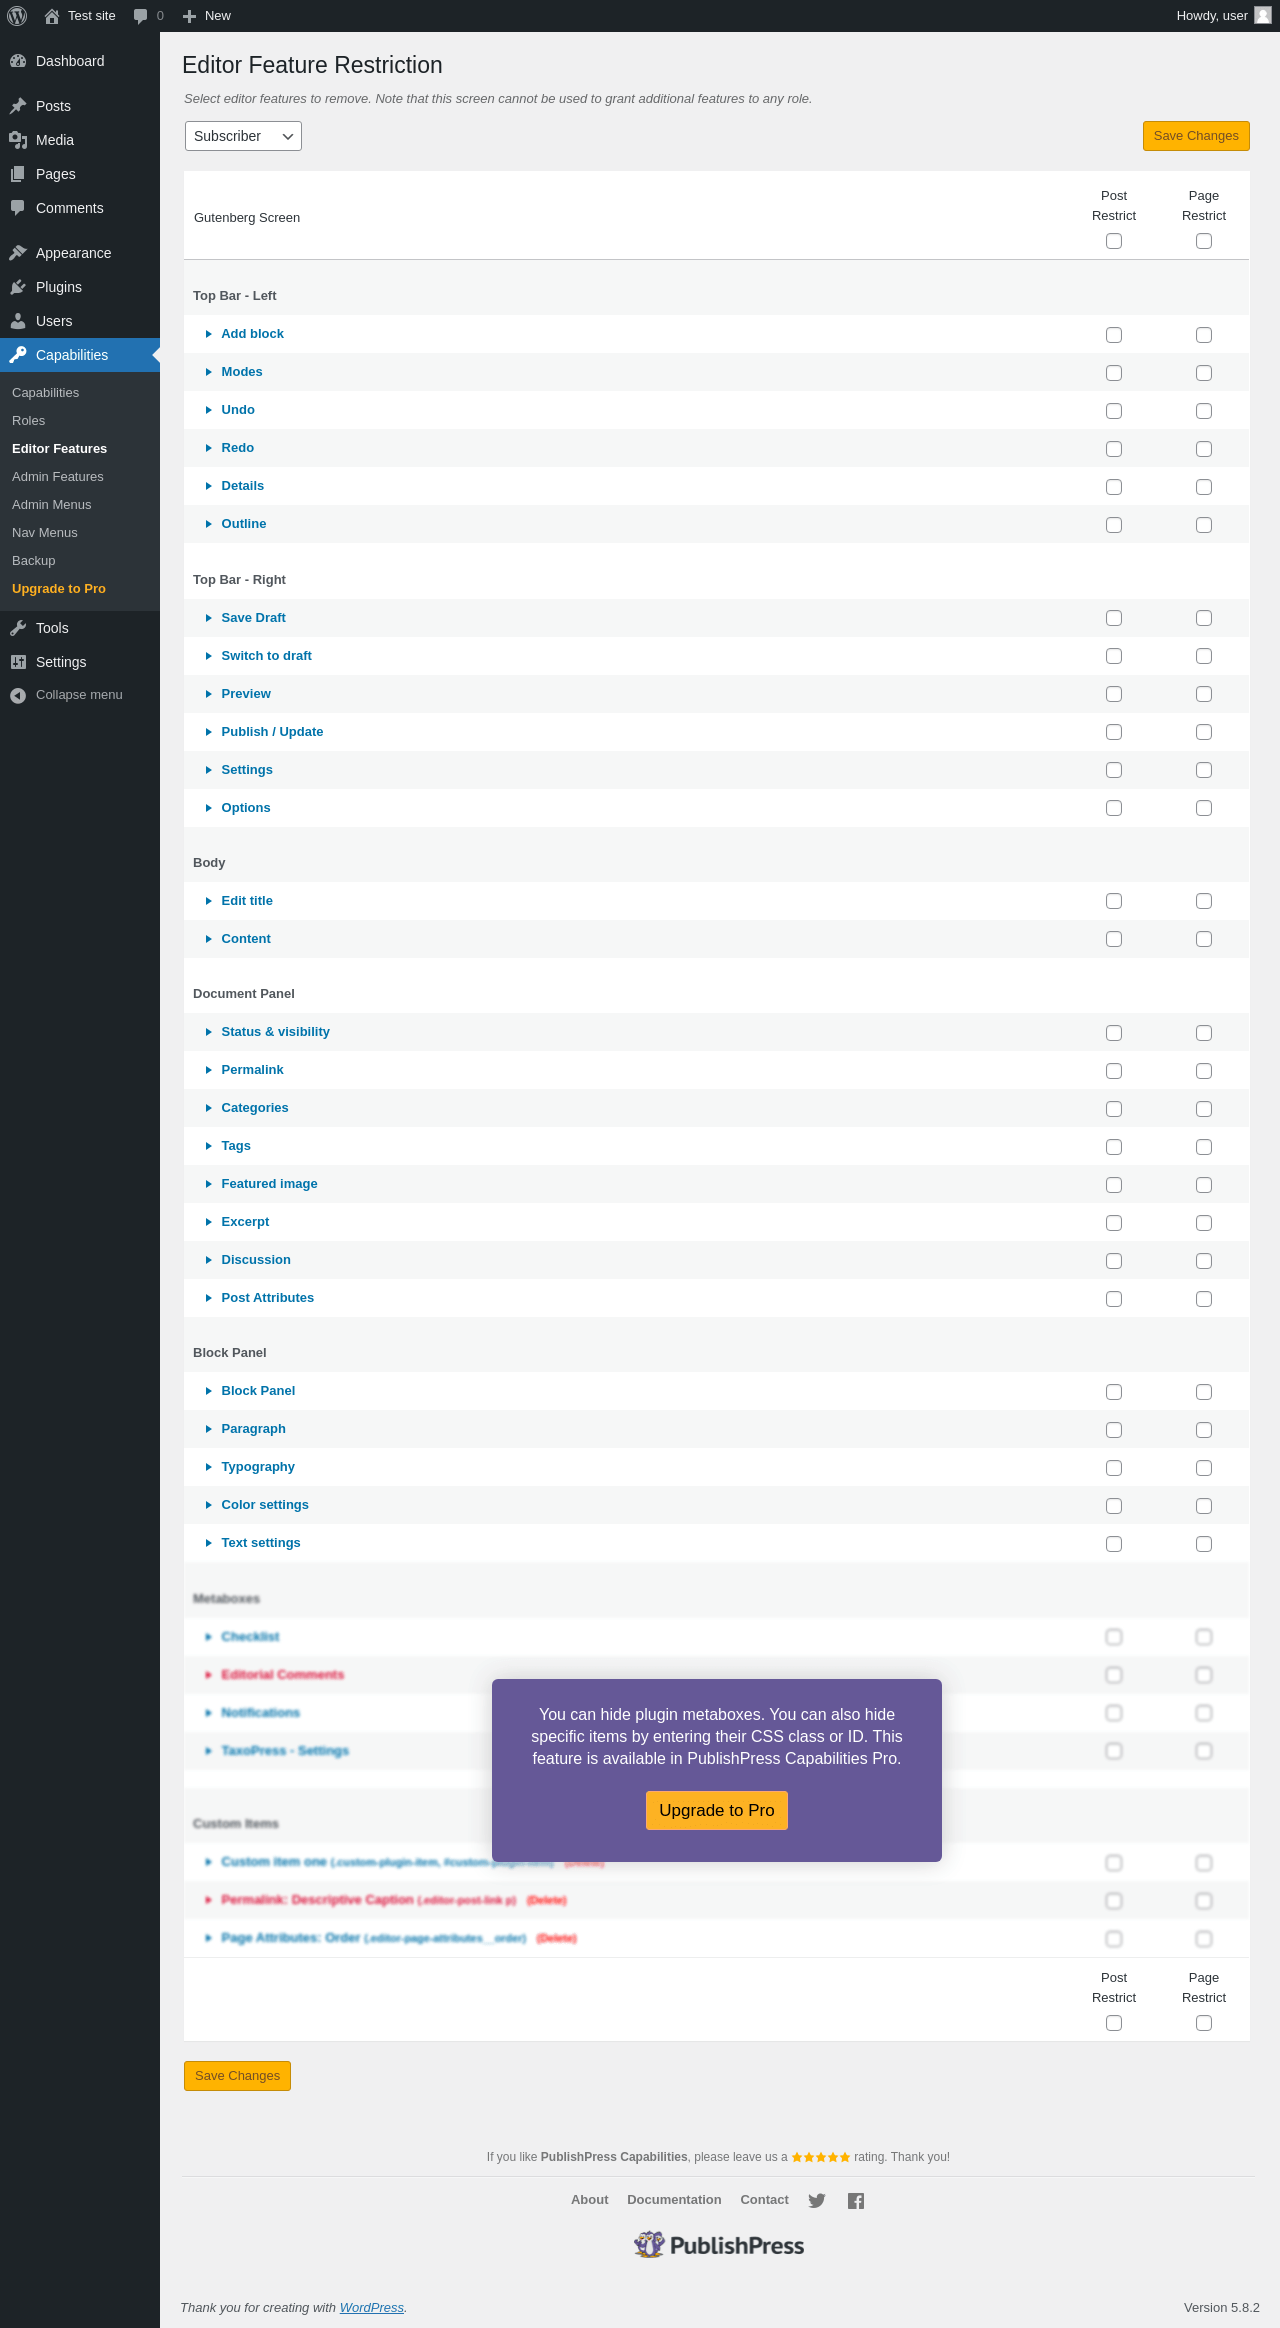This screenshot has width=1280, height=2328.
Task: Click the Appearance paintbrush icon
Action: coord(18,253)
